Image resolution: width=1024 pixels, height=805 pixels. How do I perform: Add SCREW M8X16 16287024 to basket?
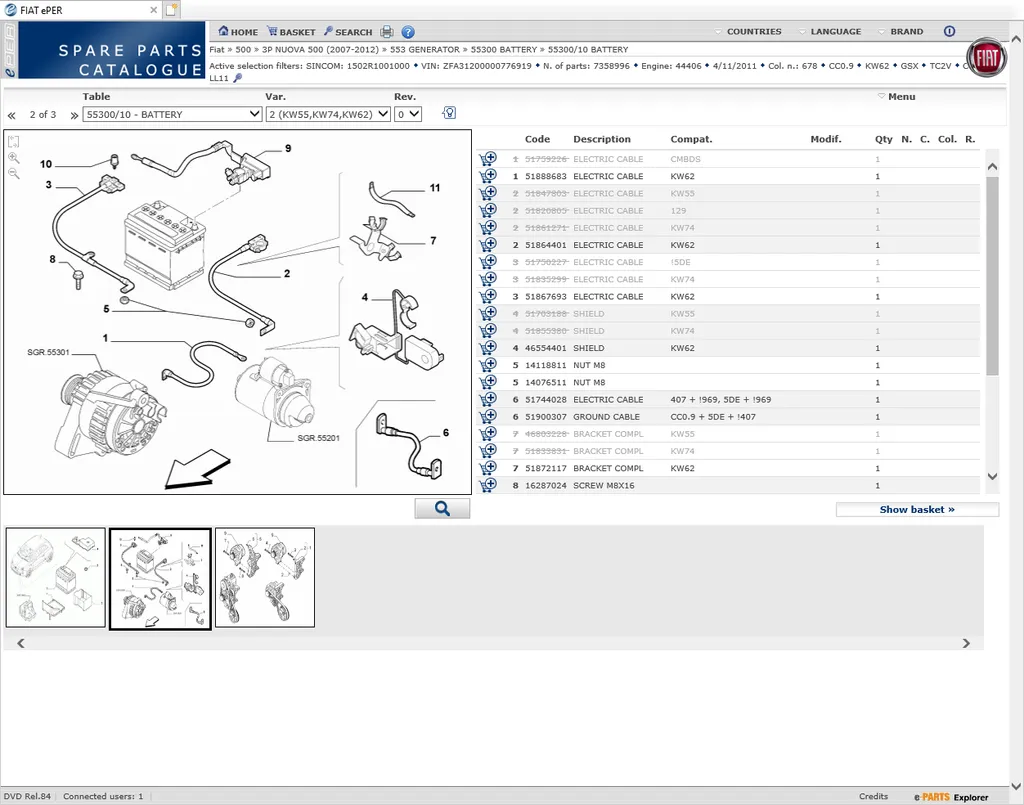click(488, 484)
